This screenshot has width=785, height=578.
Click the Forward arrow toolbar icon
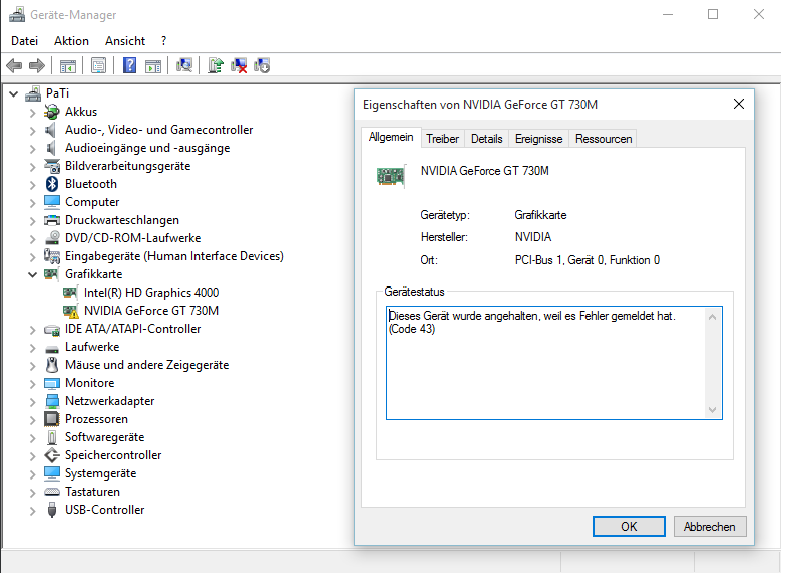coord(37,66)
